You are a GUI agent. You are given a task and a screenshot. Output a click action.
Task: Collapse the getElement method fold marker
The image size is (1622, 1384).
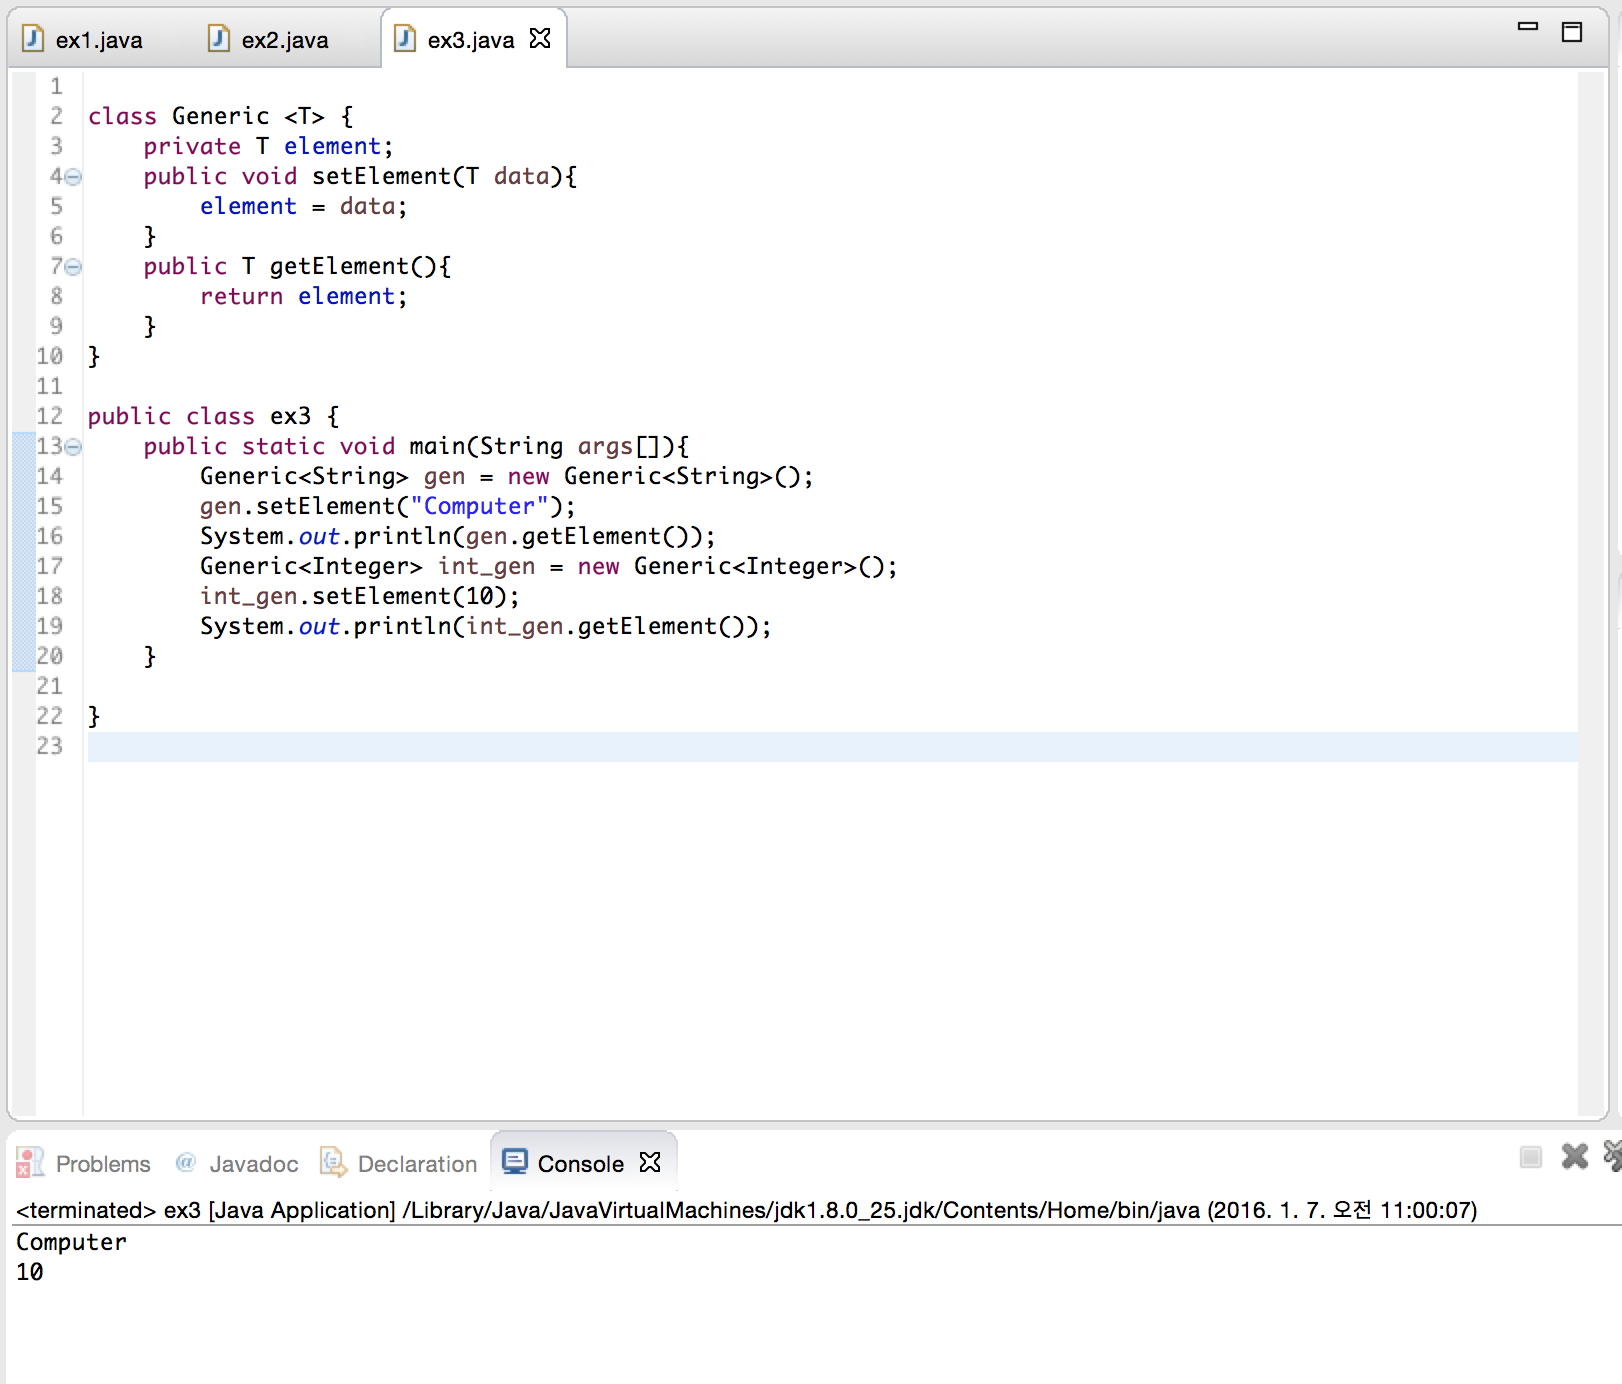pos(71,267)
